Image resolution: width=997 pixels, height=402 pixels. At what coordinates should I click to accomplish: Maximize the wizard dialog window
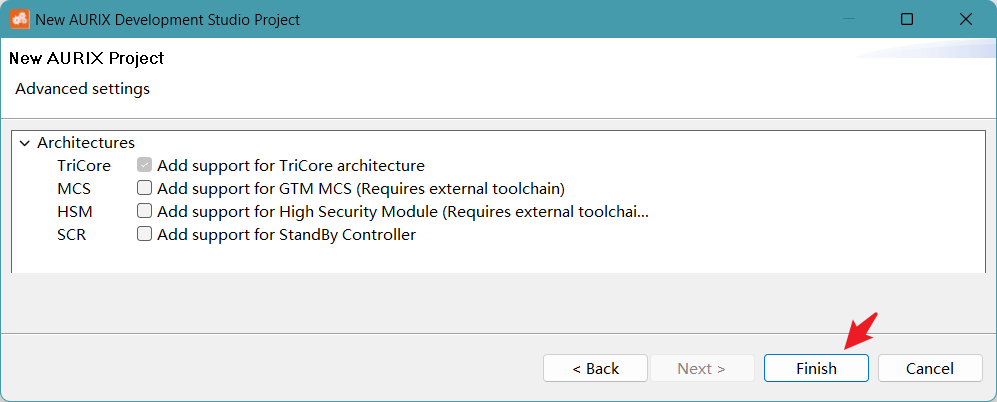907,19
